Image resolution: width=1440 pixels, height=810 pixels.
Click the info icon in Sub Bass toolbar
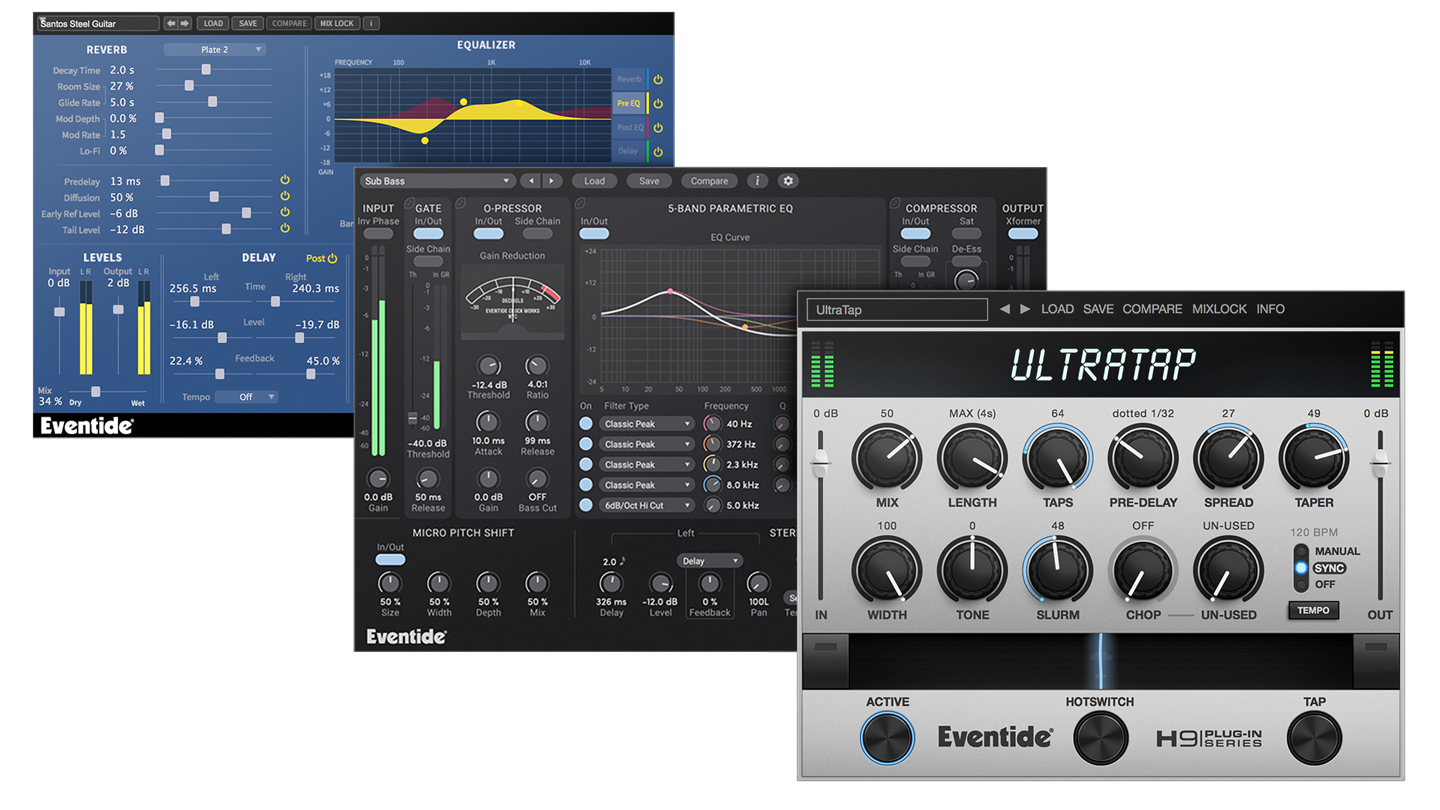[757, 181]
